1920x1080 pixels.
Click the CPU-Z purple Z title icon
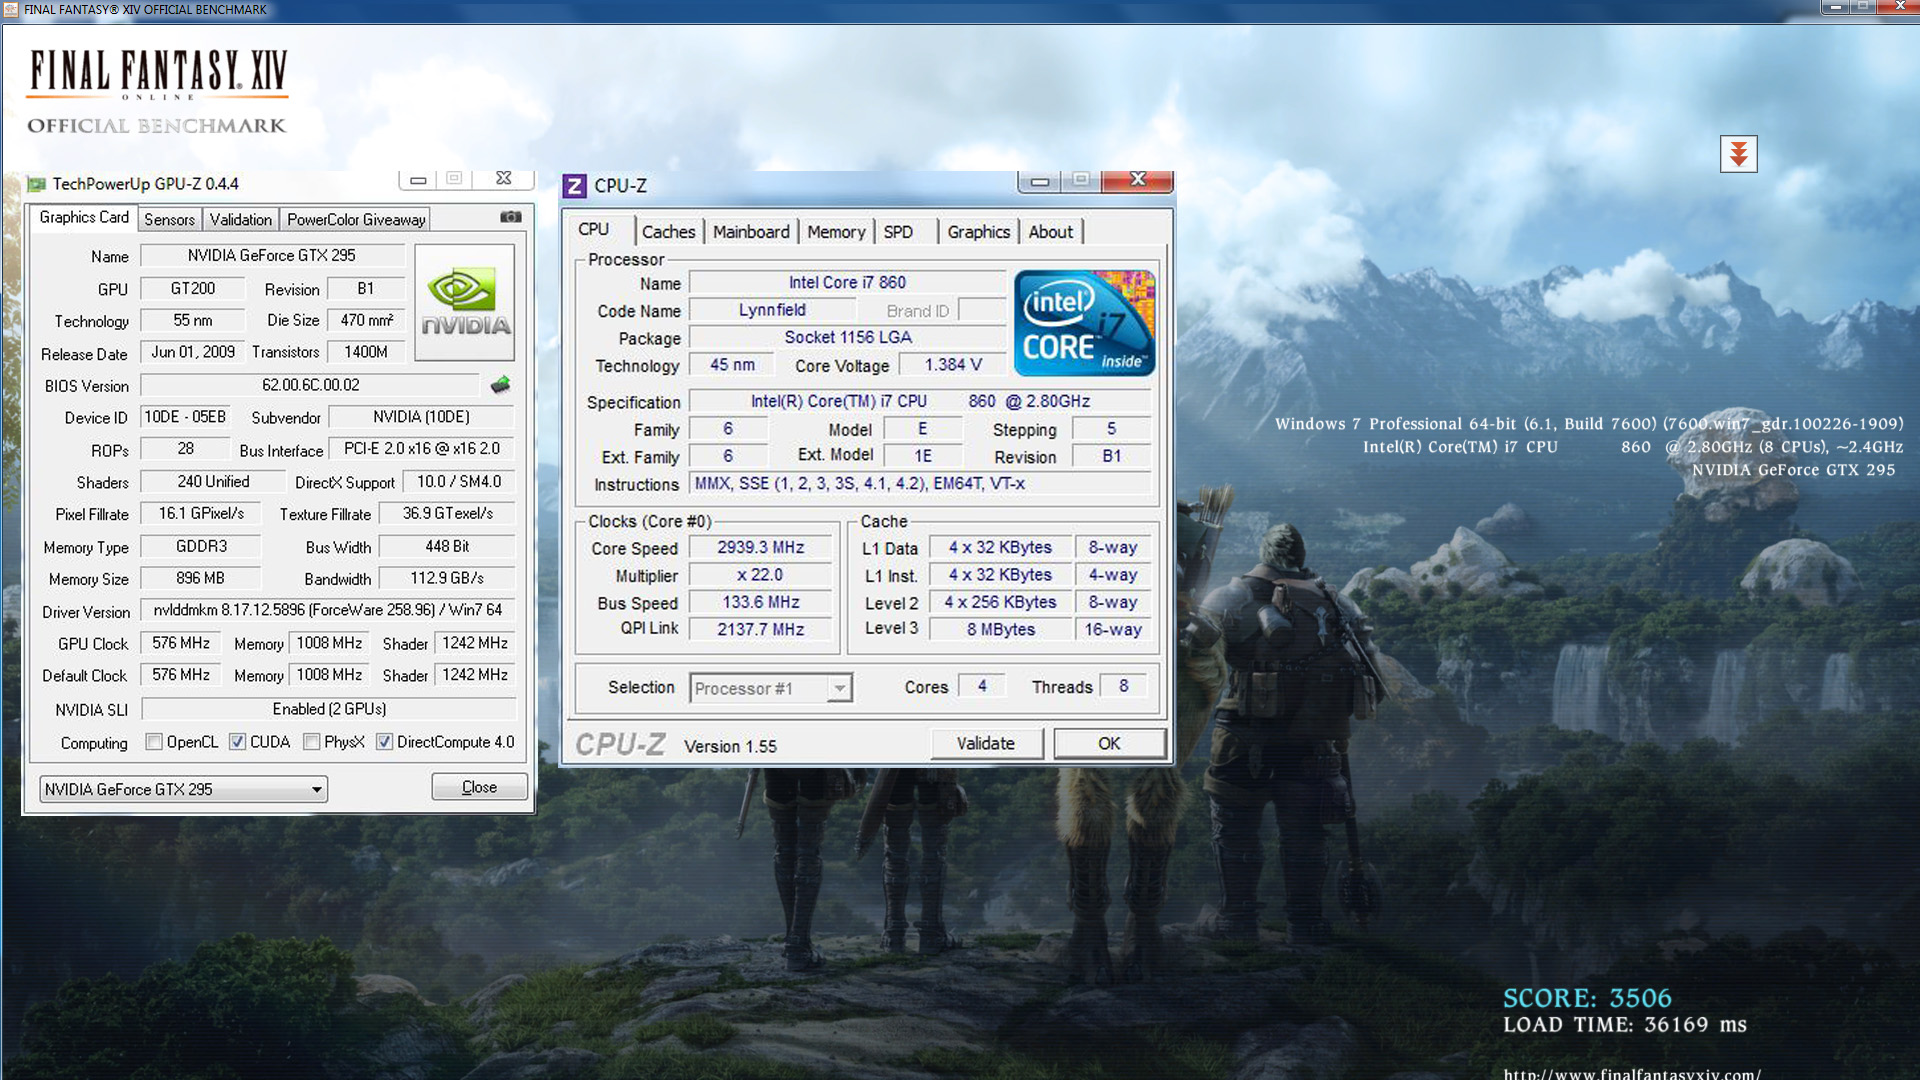[574, 186]
